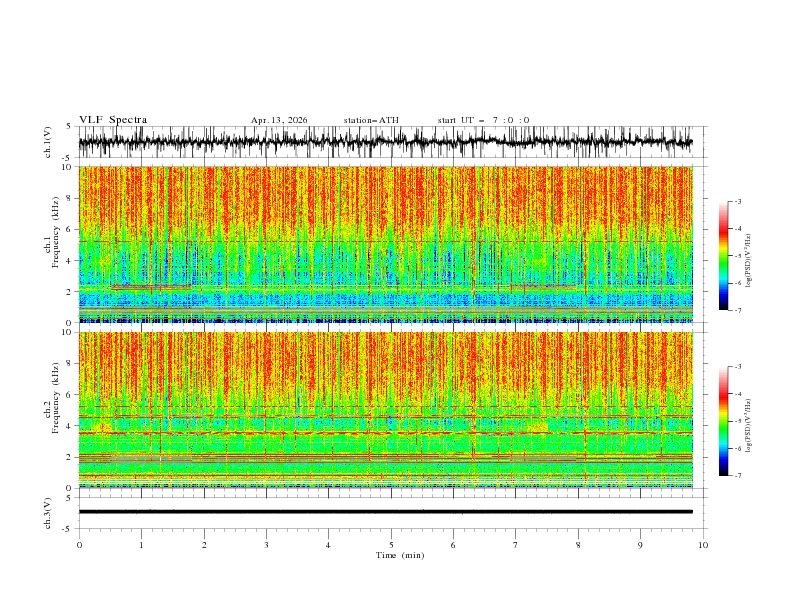
Task: Click time axis tick label "1"
Action: [141, 545]
